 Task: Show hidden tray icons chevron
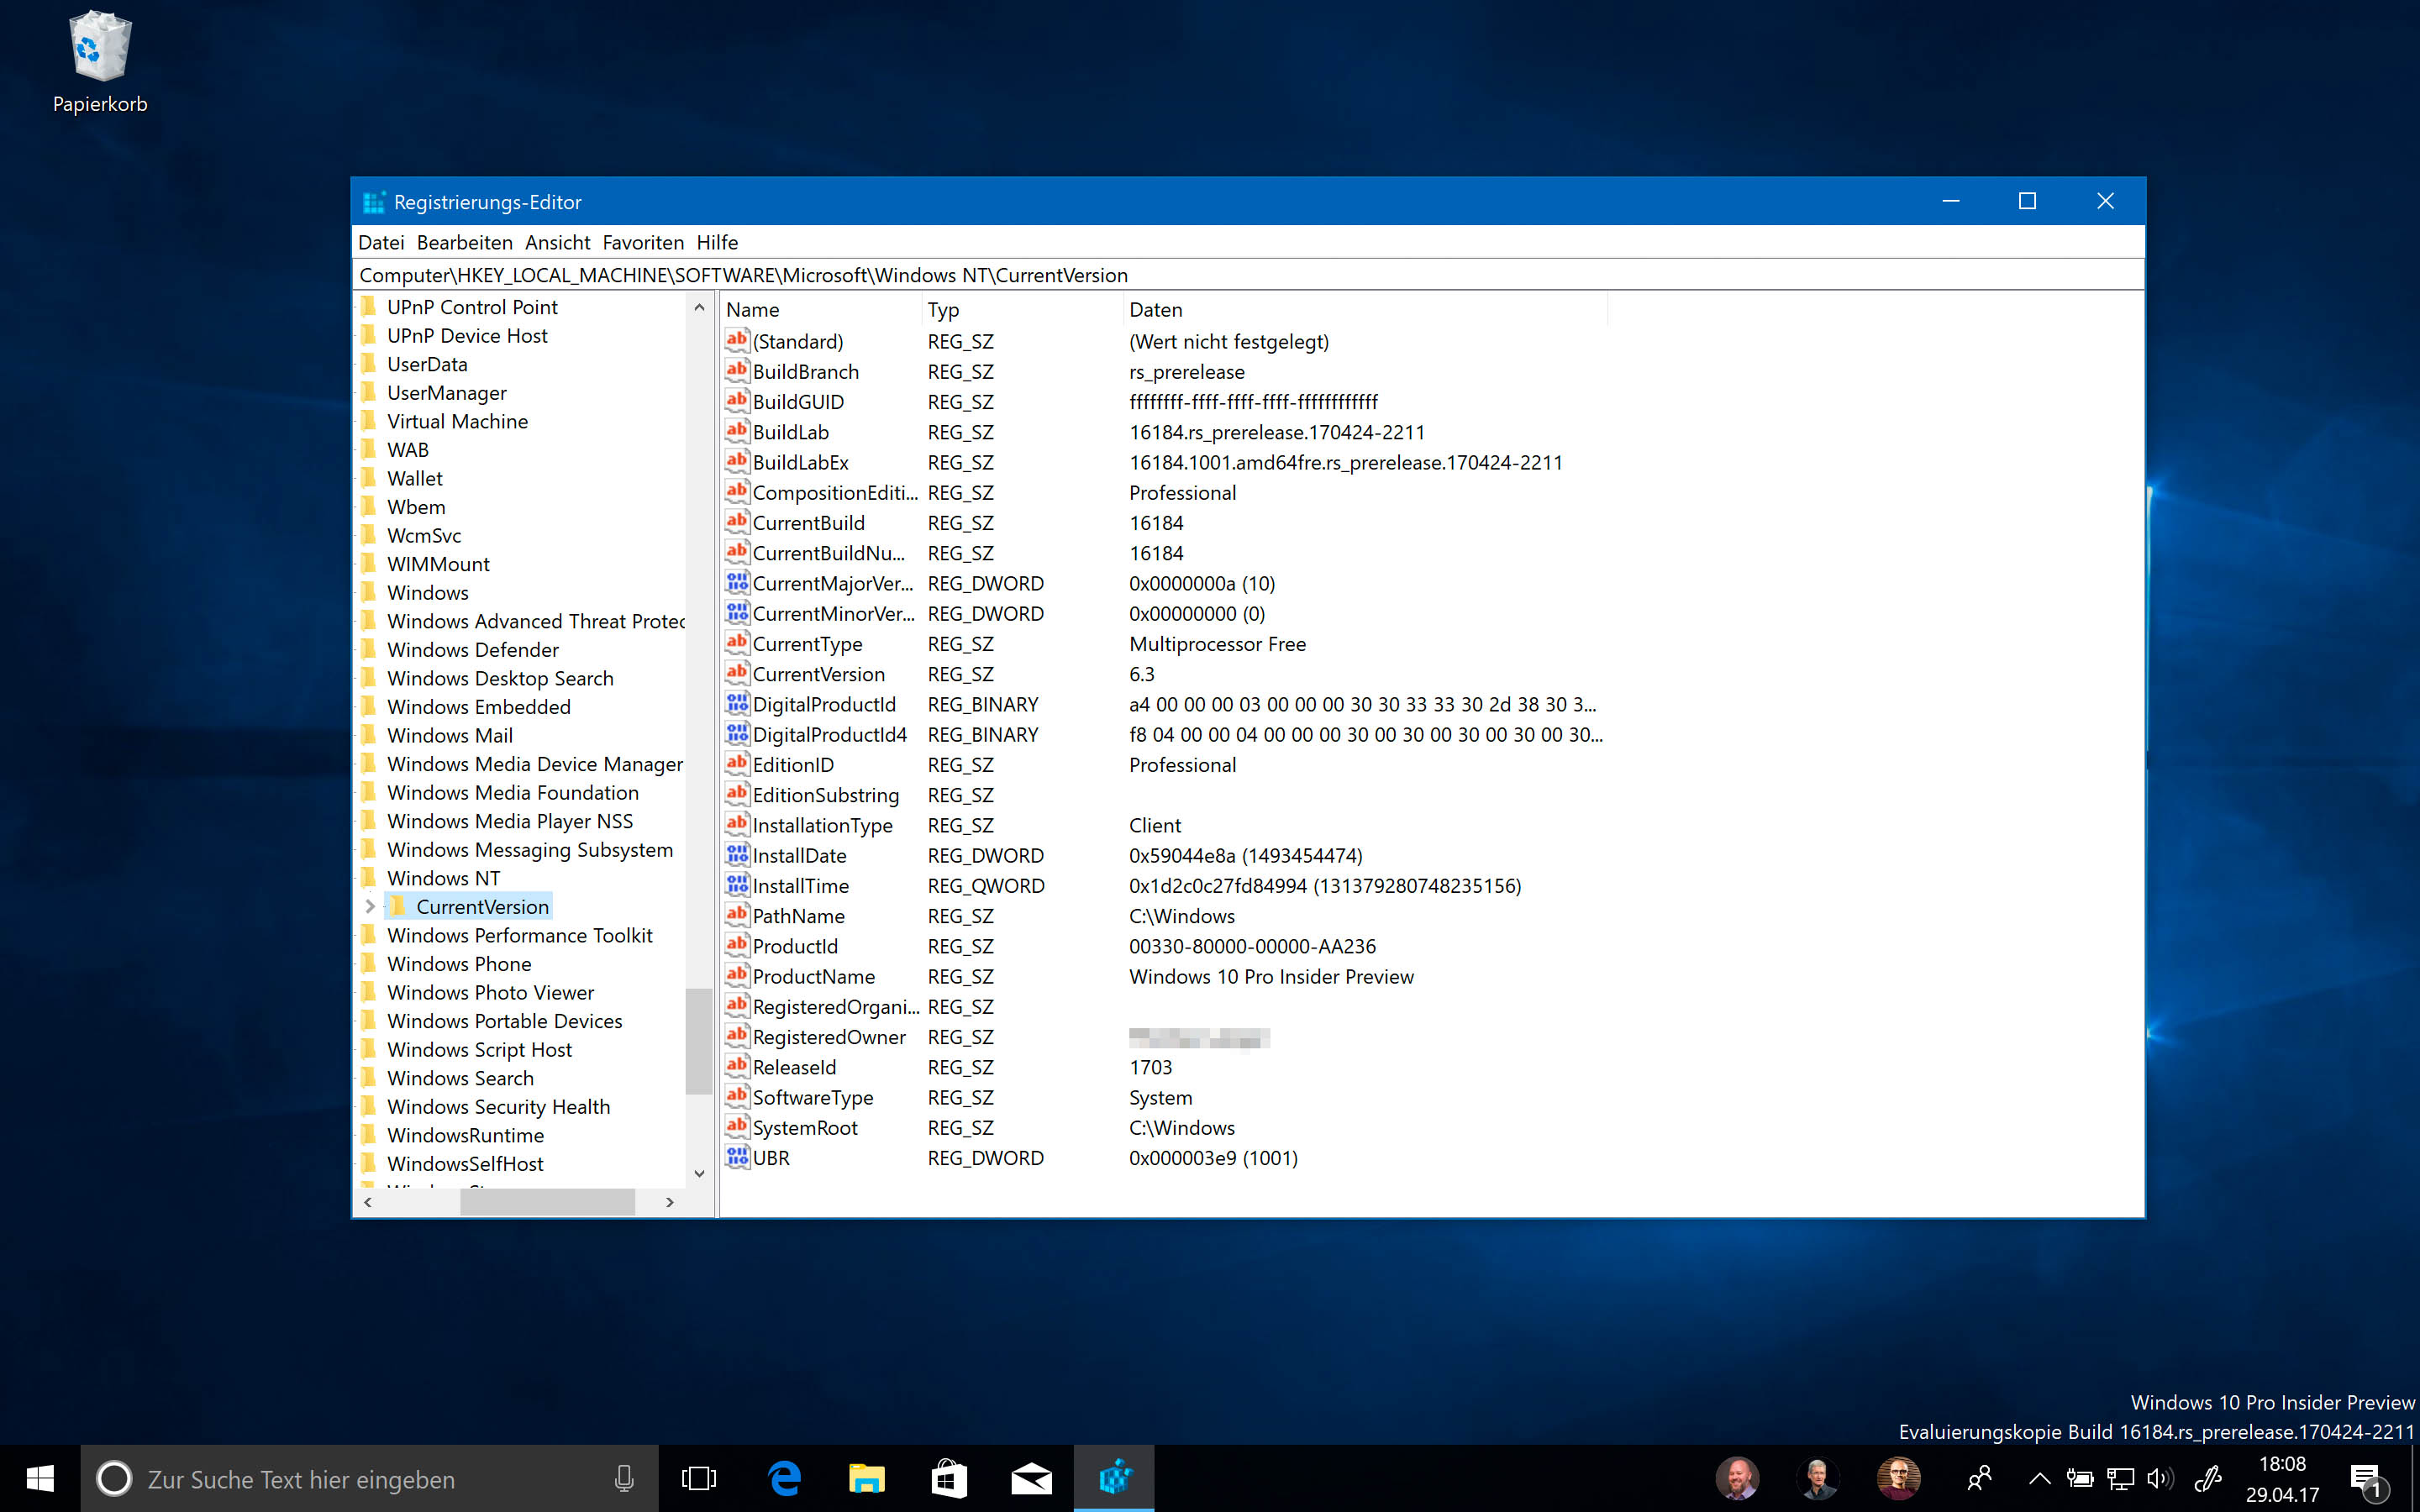[x=2039, y=1478]
